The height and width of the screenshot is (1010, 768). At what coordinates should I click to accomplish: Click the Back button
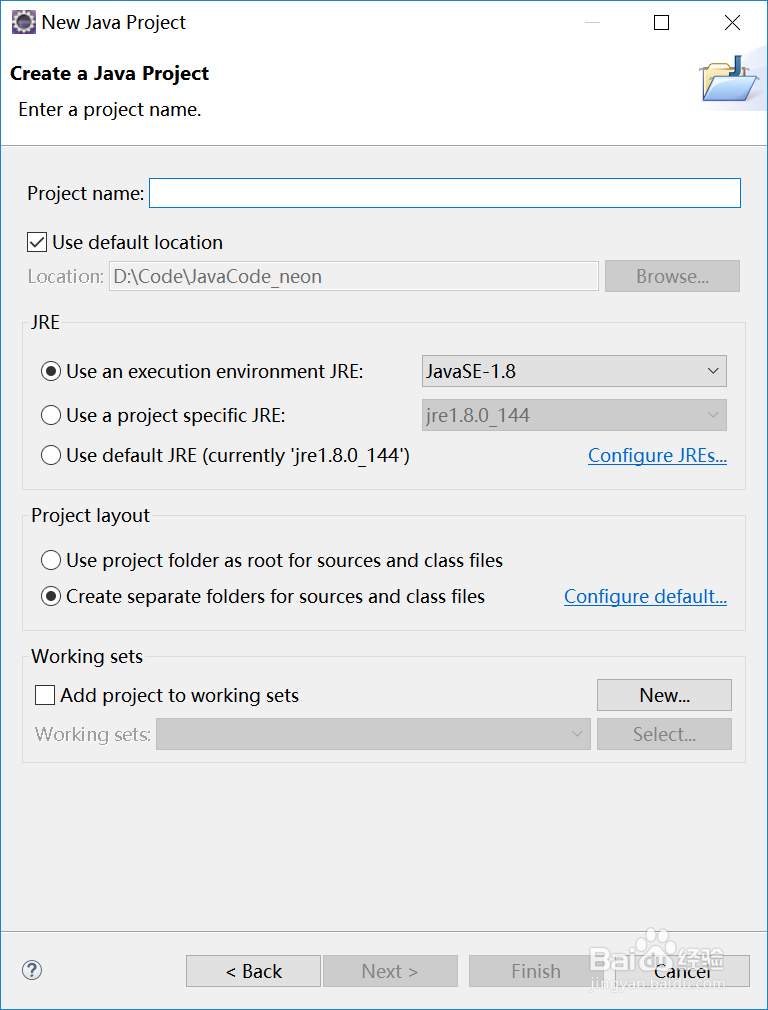[253, 971]
